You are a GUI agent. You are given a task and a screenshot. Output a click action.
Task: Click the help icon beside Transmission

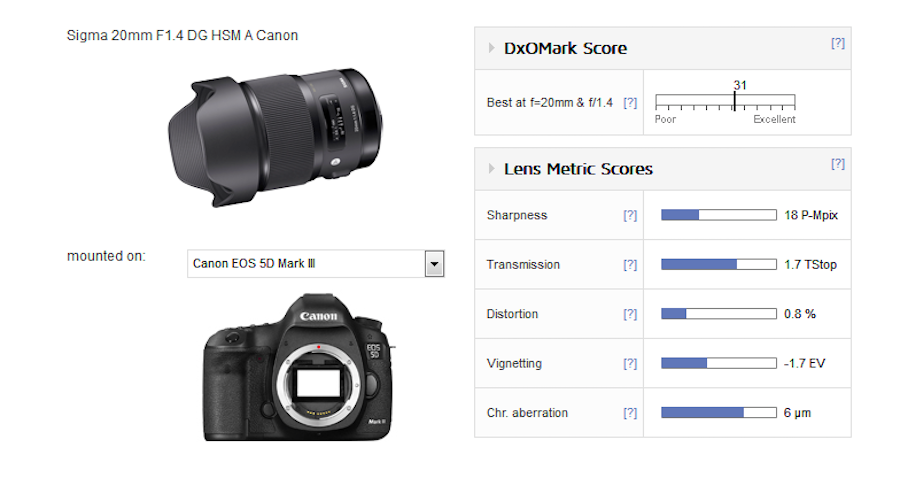tap(630, 265)
